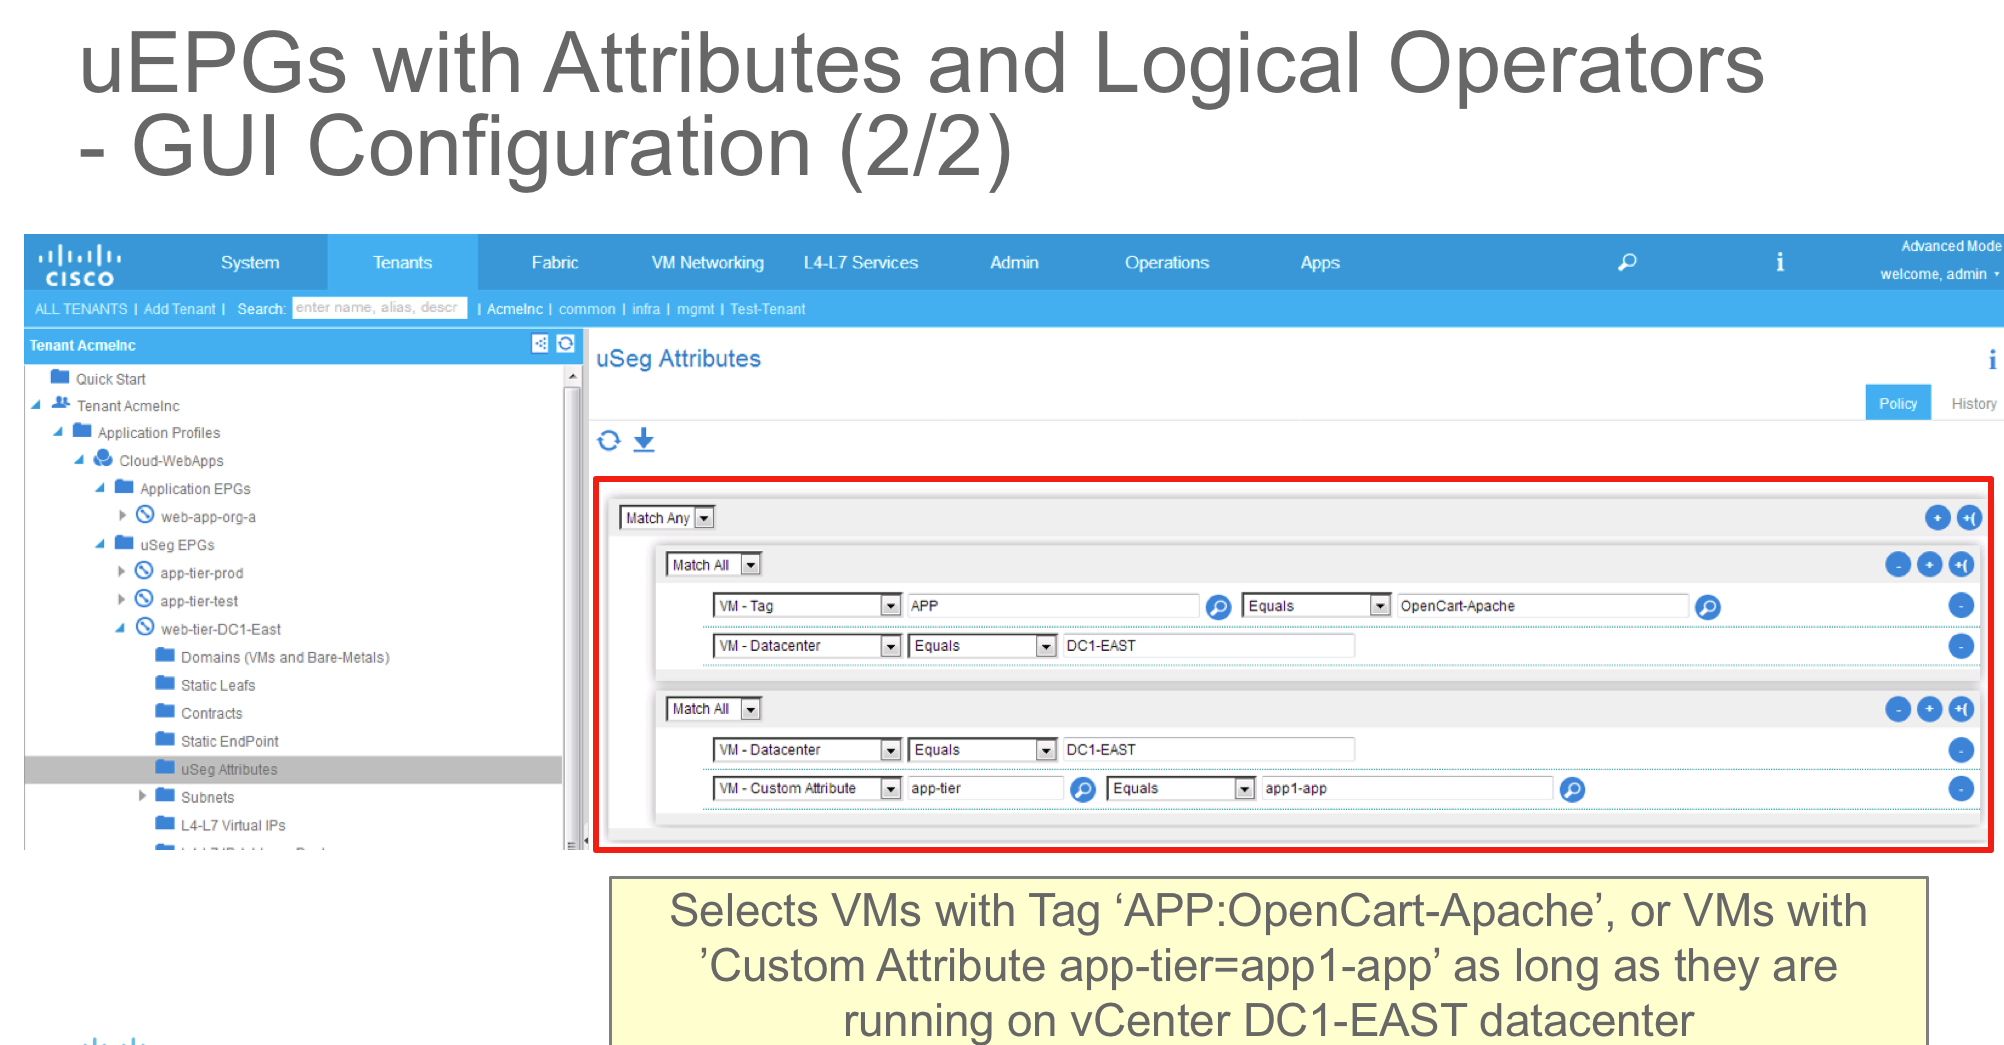Click the download icon in uSeg Attributes pane

(644, 440)
